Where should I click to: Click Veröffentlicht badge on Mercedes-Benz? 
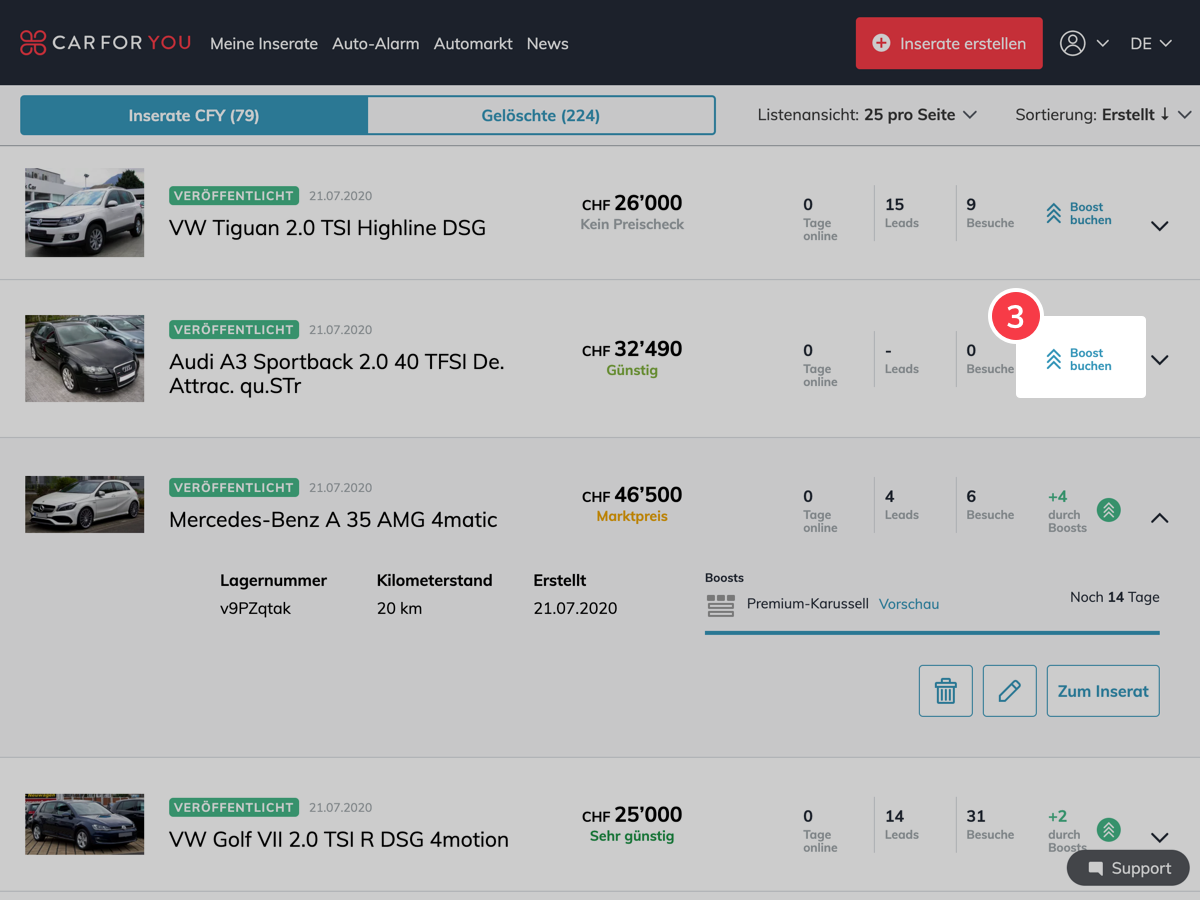click(x=233, y=488)
